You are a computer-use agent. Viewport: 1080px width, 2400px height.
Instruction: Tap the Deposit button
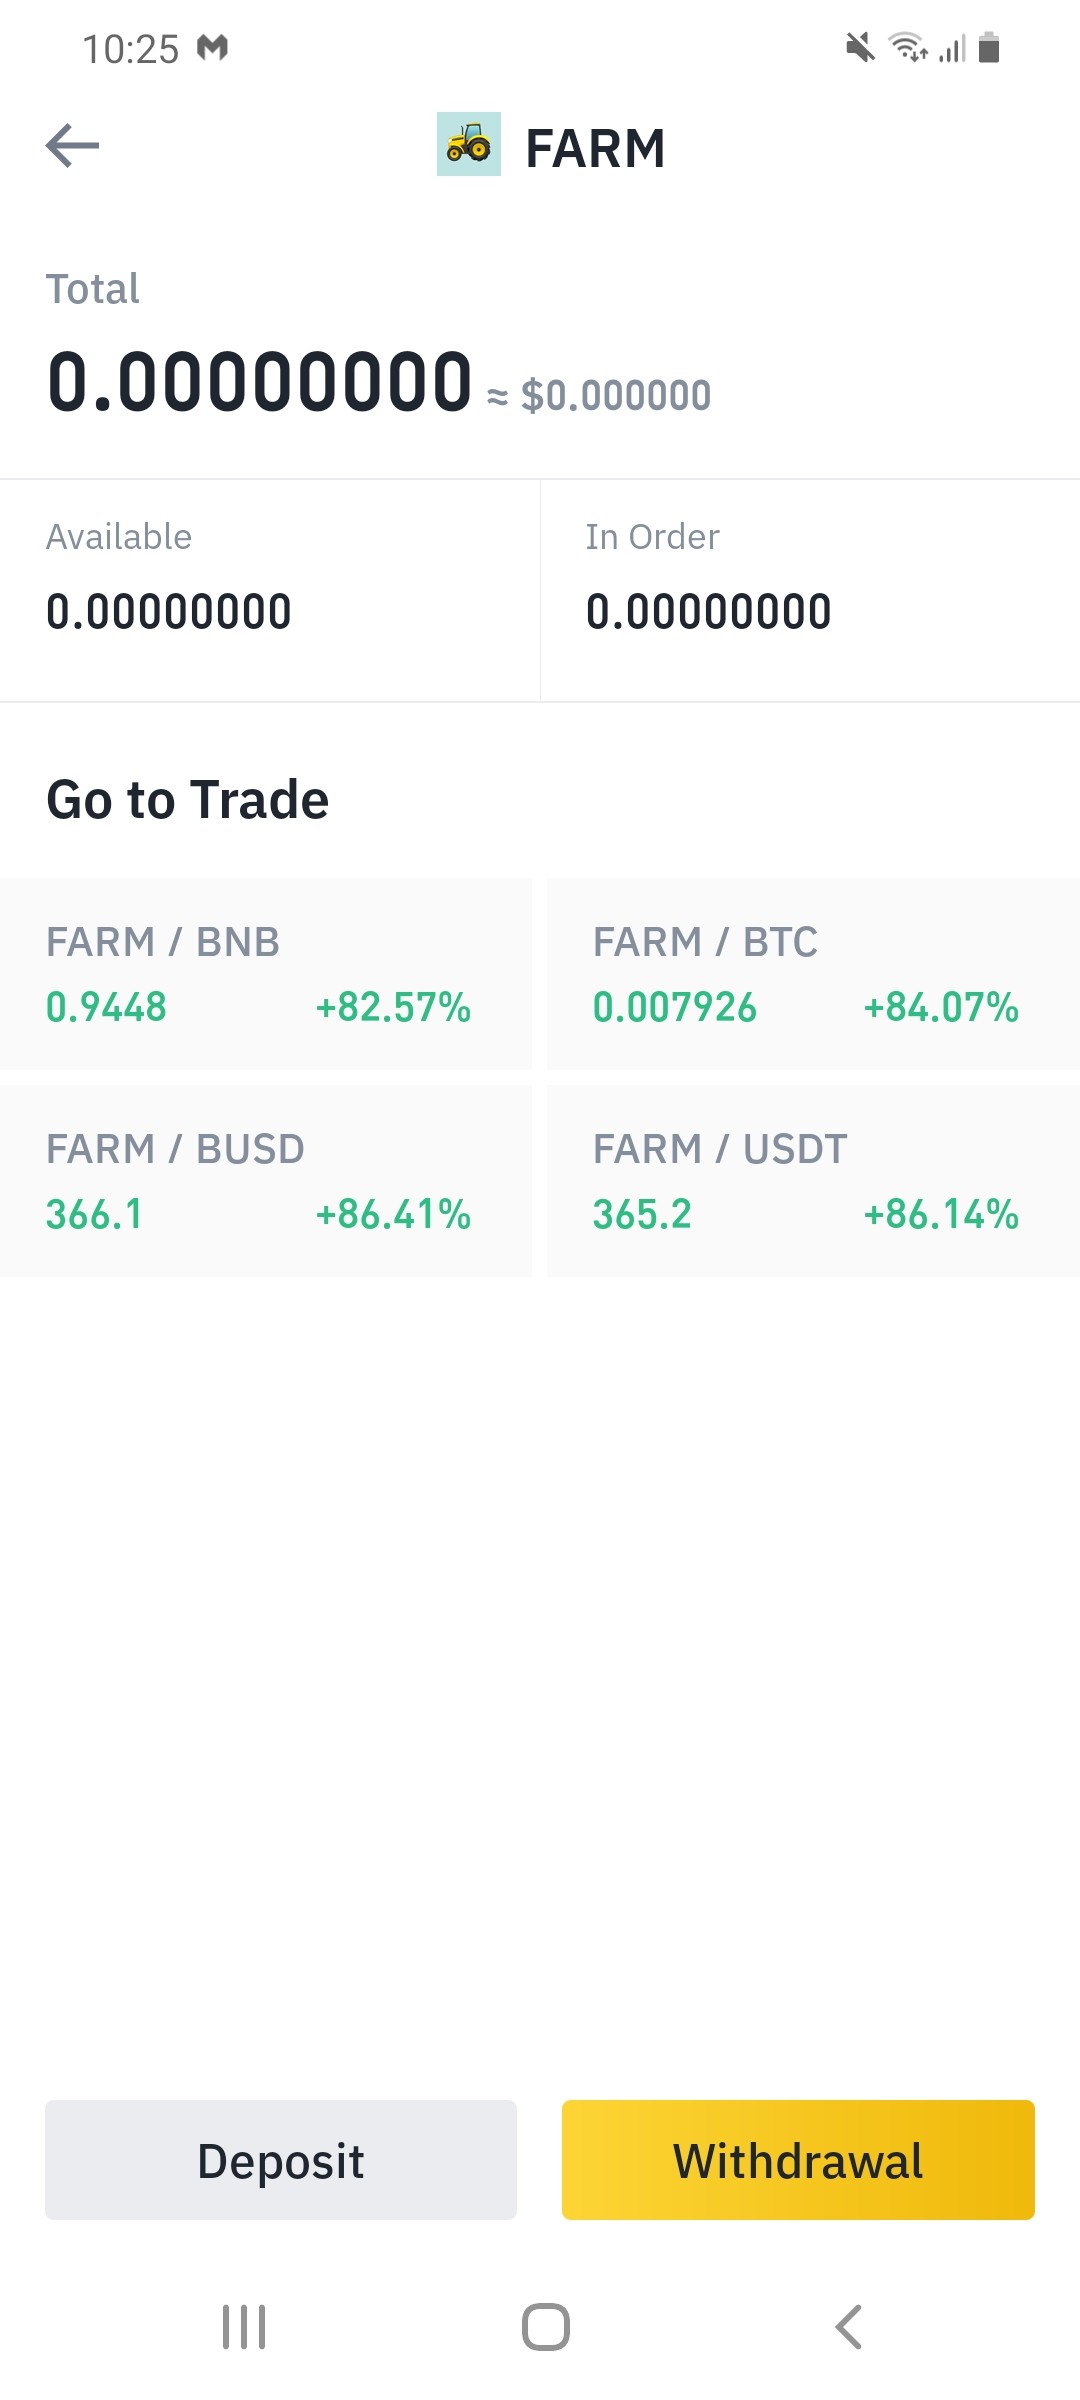281,2160
